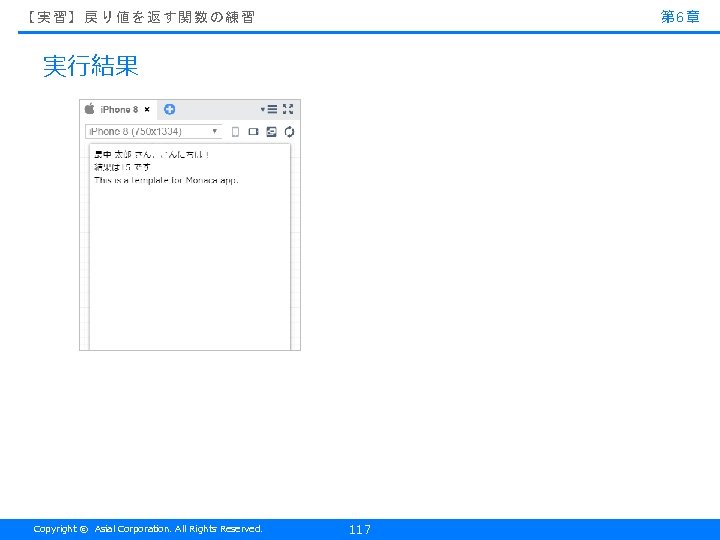
Task: Toggle fullscreen for the preview panel
Action: click(288, 109)
